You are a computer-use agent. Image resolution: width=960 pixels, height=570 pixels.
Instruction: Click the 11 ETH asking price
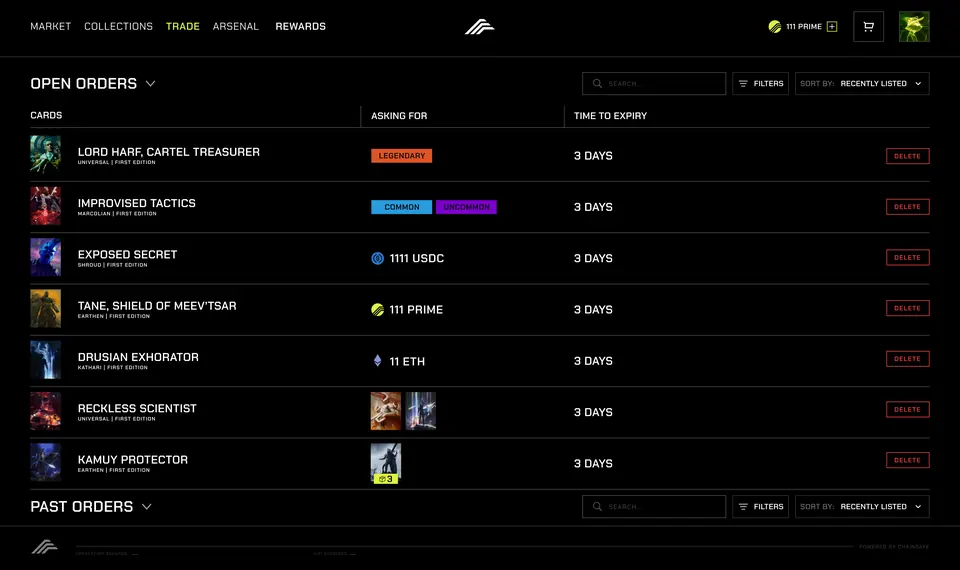(407, 361)
